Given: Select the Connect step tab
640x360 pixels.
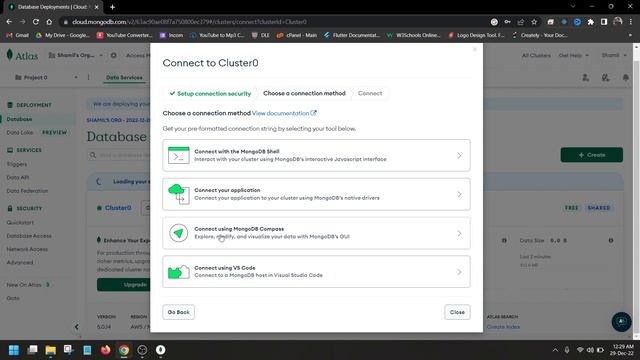Looking at the screenshot, I should coord(370,93).
